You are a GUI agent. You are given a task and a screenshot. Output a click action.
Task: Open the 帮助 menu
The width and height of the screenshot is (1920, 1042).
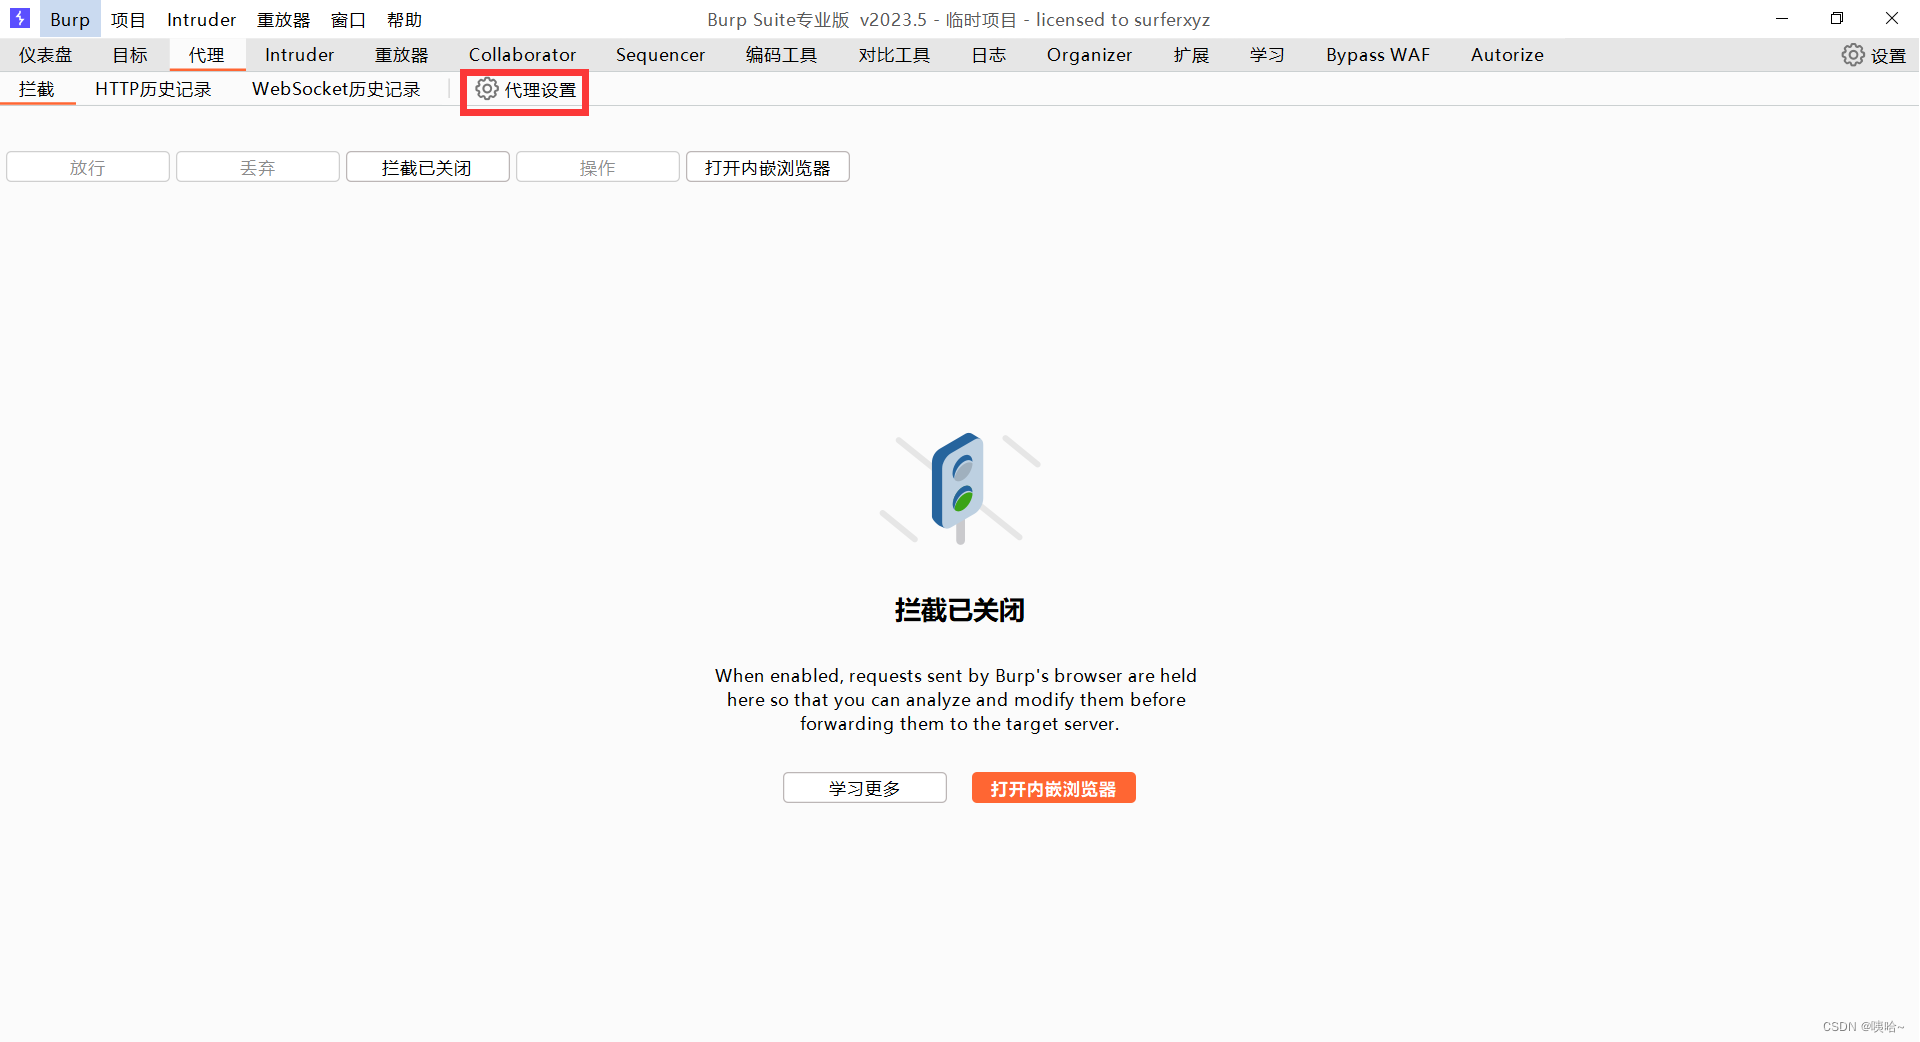[404, 19]
